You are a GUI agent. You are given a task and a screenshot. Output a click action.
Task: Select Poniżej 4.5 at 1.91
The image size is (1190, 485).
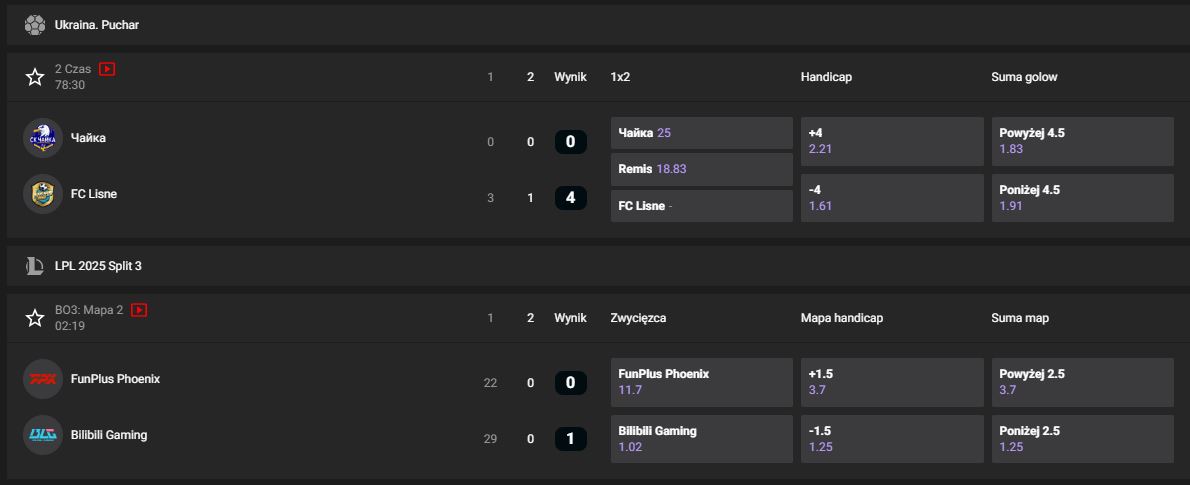tap(1083, 198)
